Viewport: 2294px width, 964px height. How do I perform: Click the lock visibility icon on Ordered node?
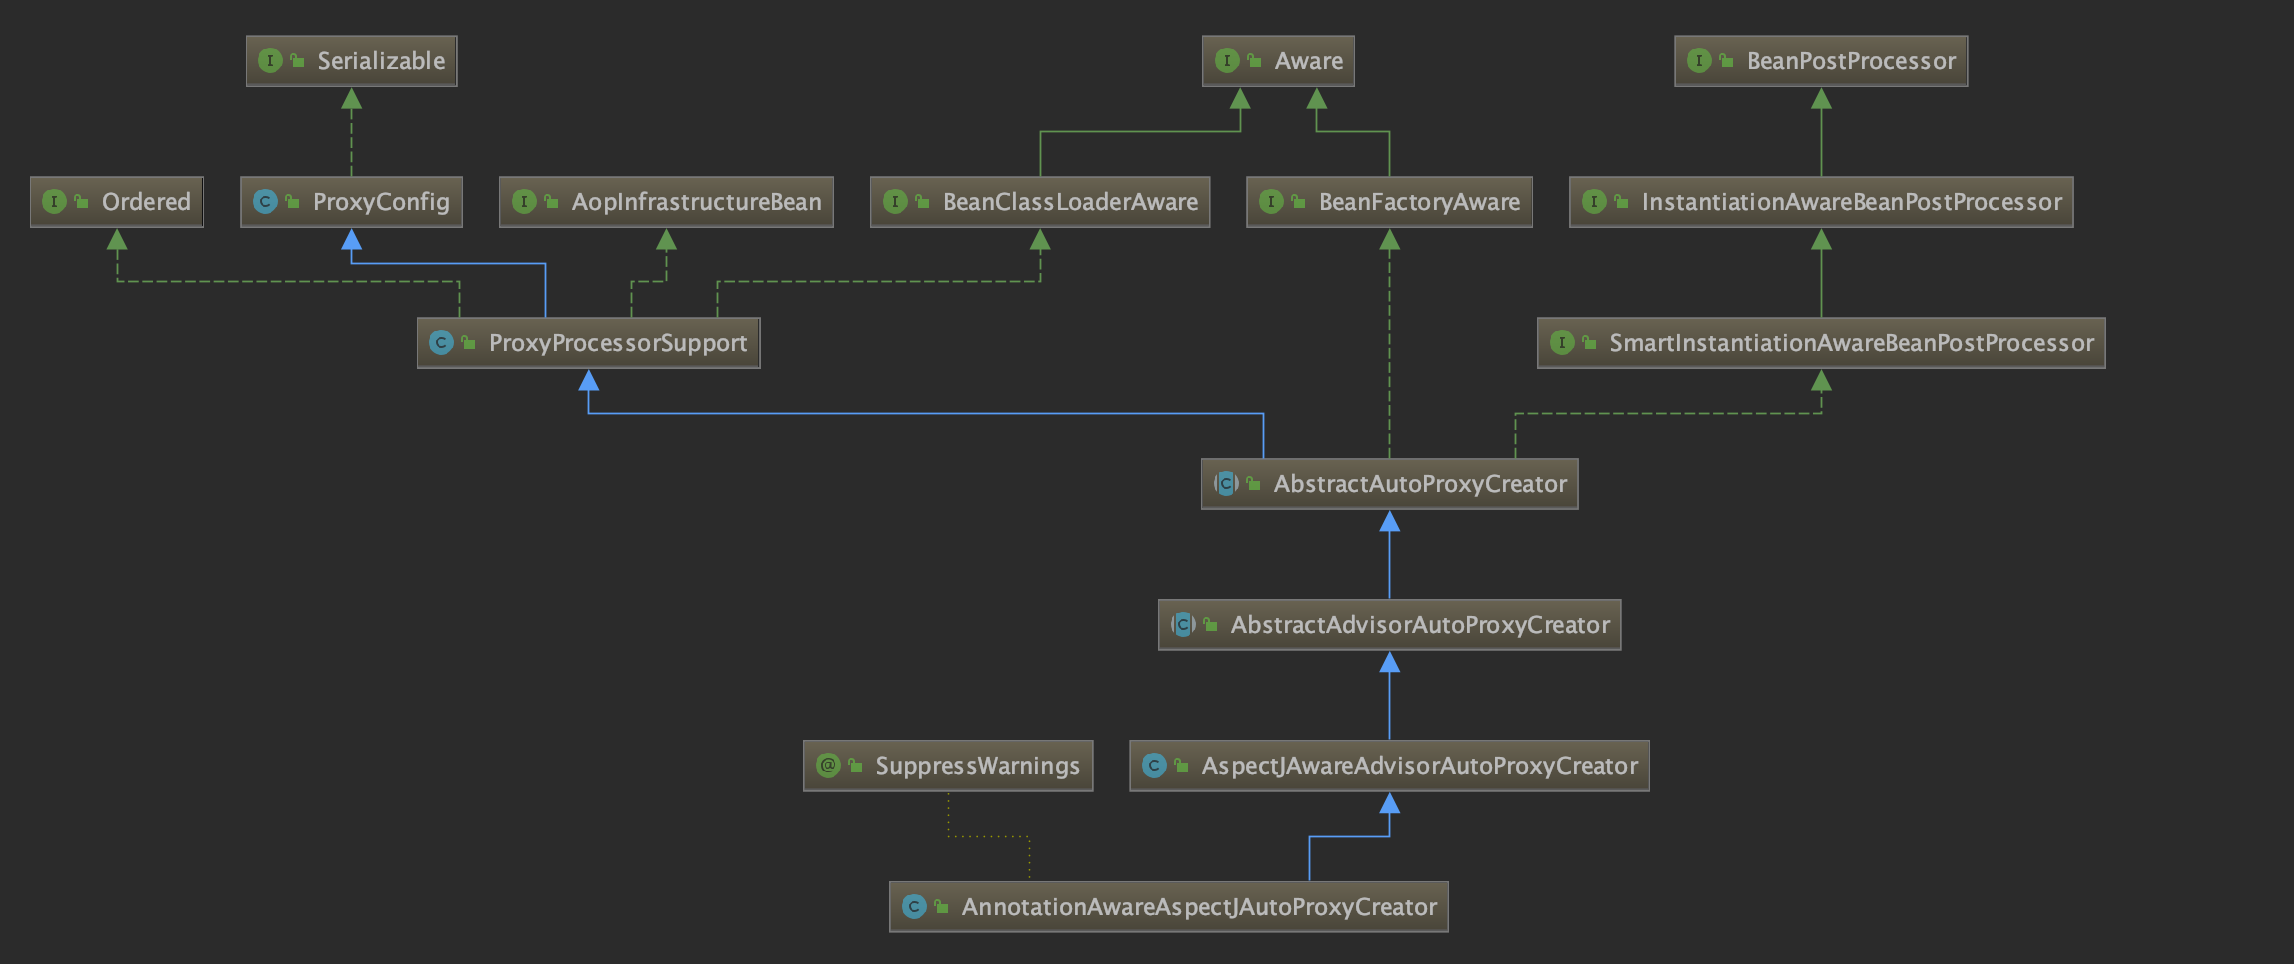click(81, 202)
